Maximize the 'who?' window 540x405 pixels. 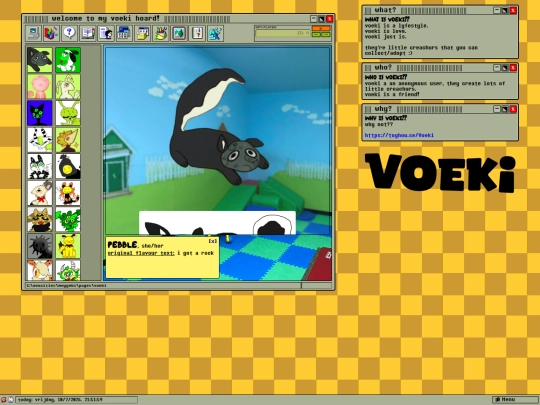[505, 68]
